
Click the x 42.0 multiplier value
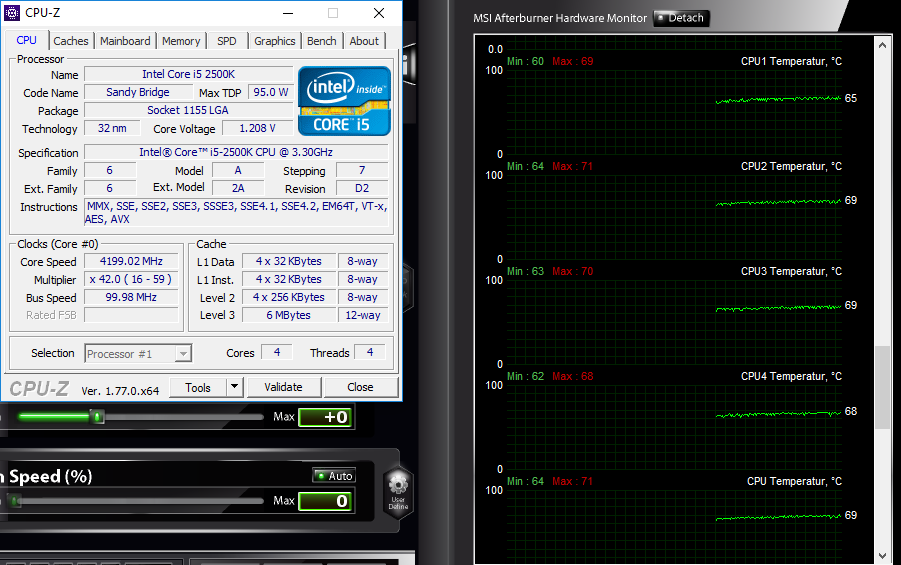tap(131, 279)
